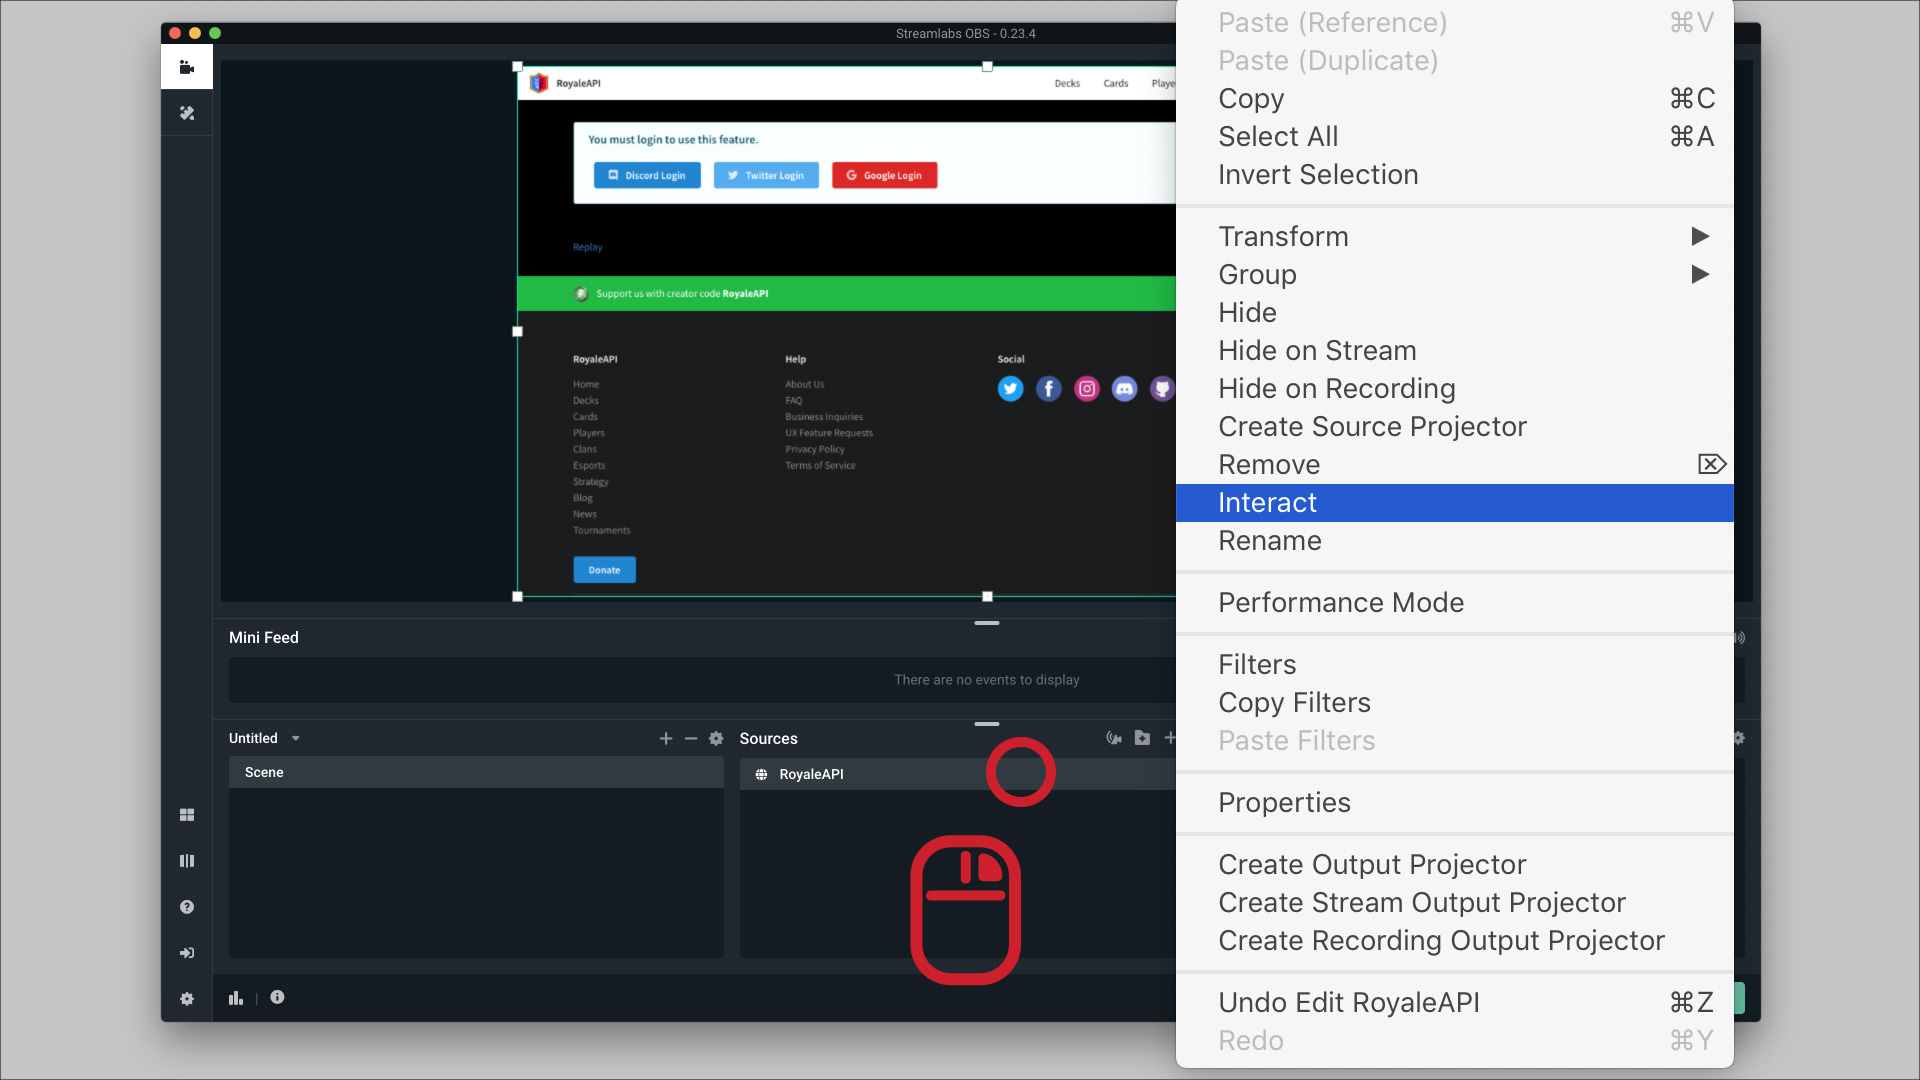The width and height of the screenshot is (1920, 1080).
Task: Click the info circle icon in footer
Action: [x=277, y=997]
